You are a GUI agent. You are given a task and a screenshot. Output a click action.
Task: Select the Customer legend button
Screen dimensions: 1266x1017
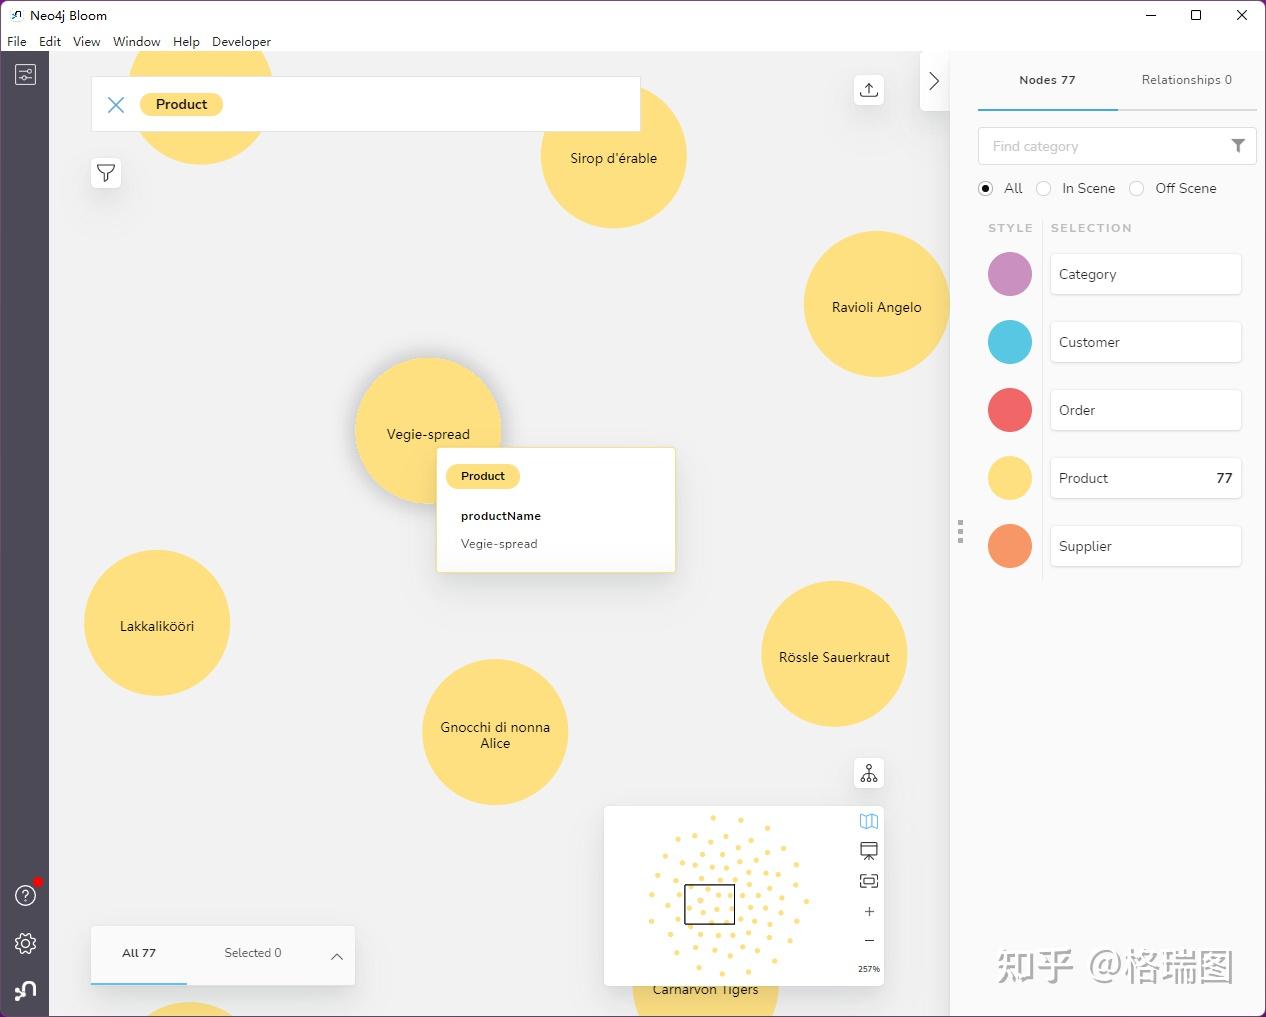coord(1146,342)
